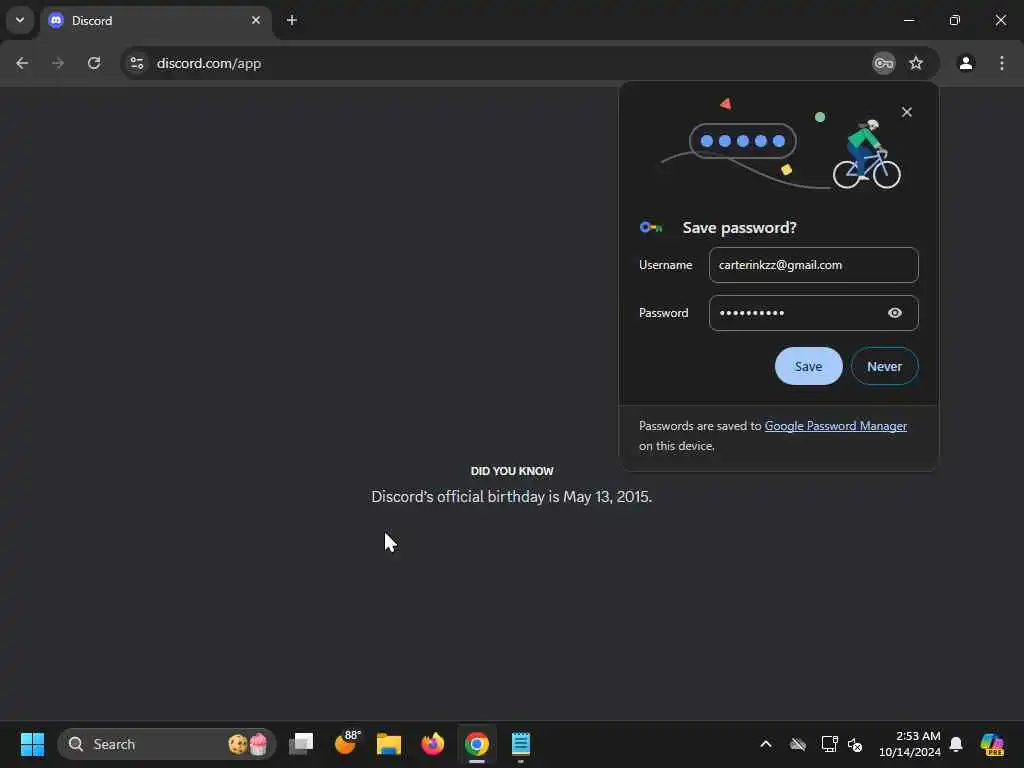Click the Password field in popup
This screenshot has height=768, width=1024.
pyautogui.click(x=814, y=313)
